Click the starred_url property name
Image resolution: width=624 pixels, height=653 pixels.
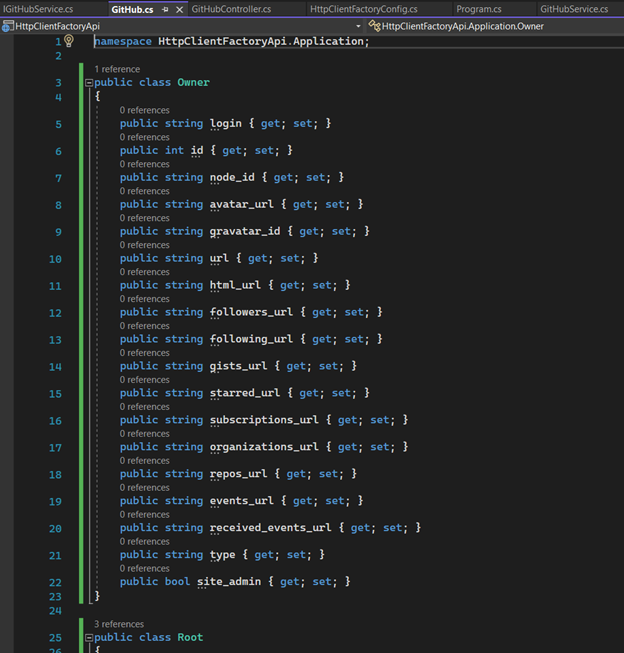[245, 393]
